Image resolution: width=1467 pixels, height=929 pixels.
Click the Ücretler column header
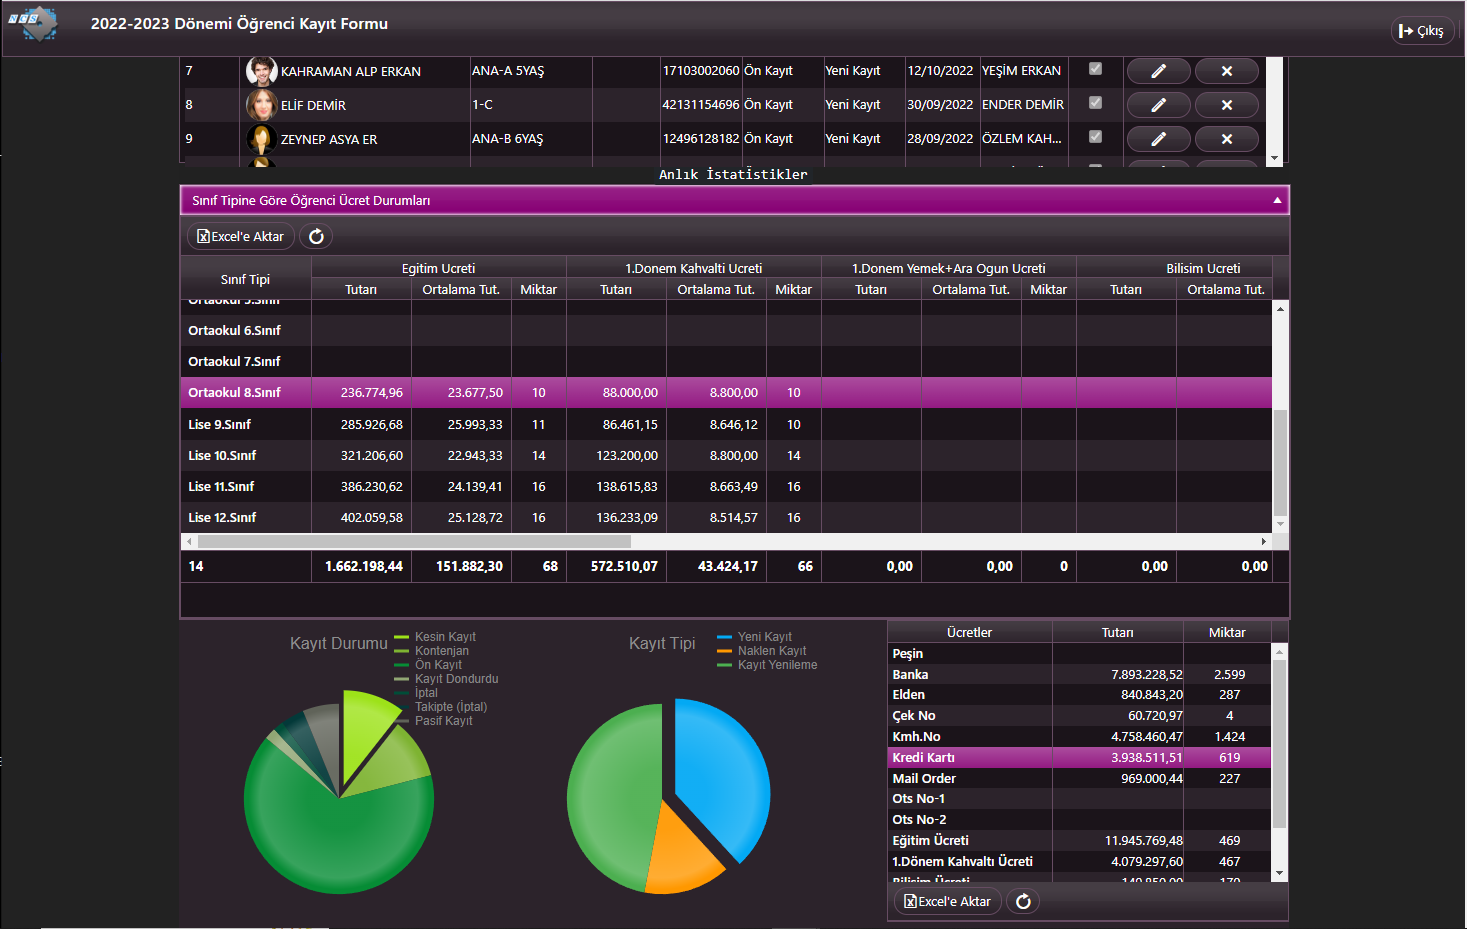coord(969,632)
